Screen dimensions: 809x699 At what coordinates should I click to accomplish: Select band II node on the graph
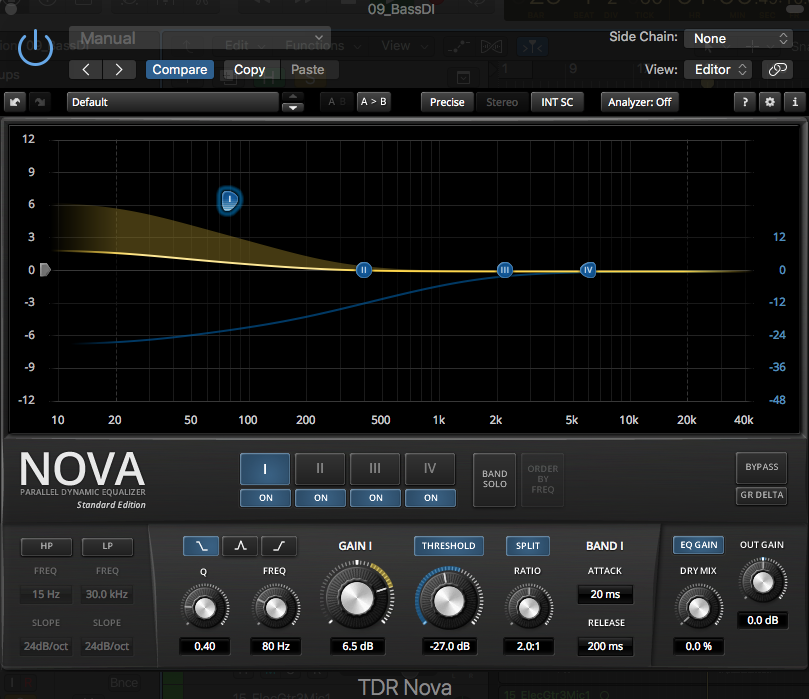click(x=364, y=270)
